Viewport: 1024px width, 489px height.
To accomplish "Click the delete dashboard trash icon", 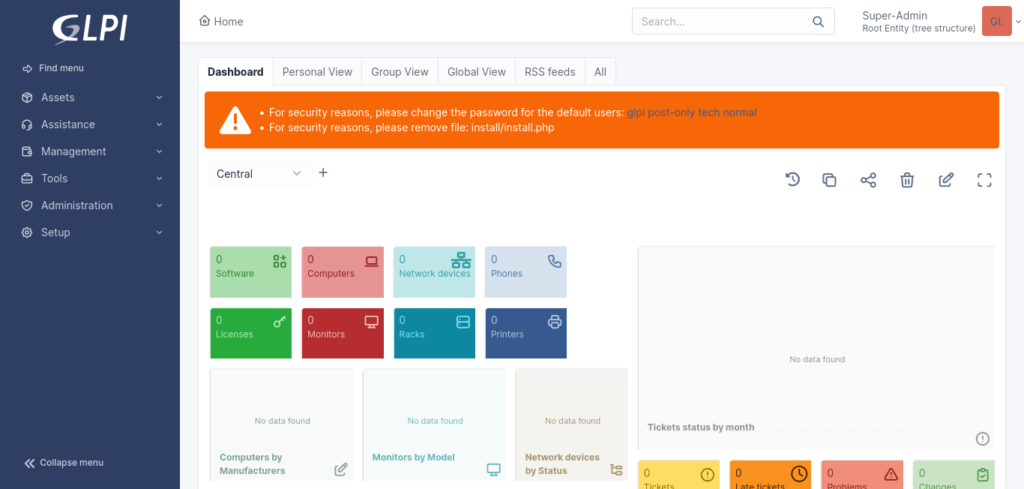I will (907, 180).
